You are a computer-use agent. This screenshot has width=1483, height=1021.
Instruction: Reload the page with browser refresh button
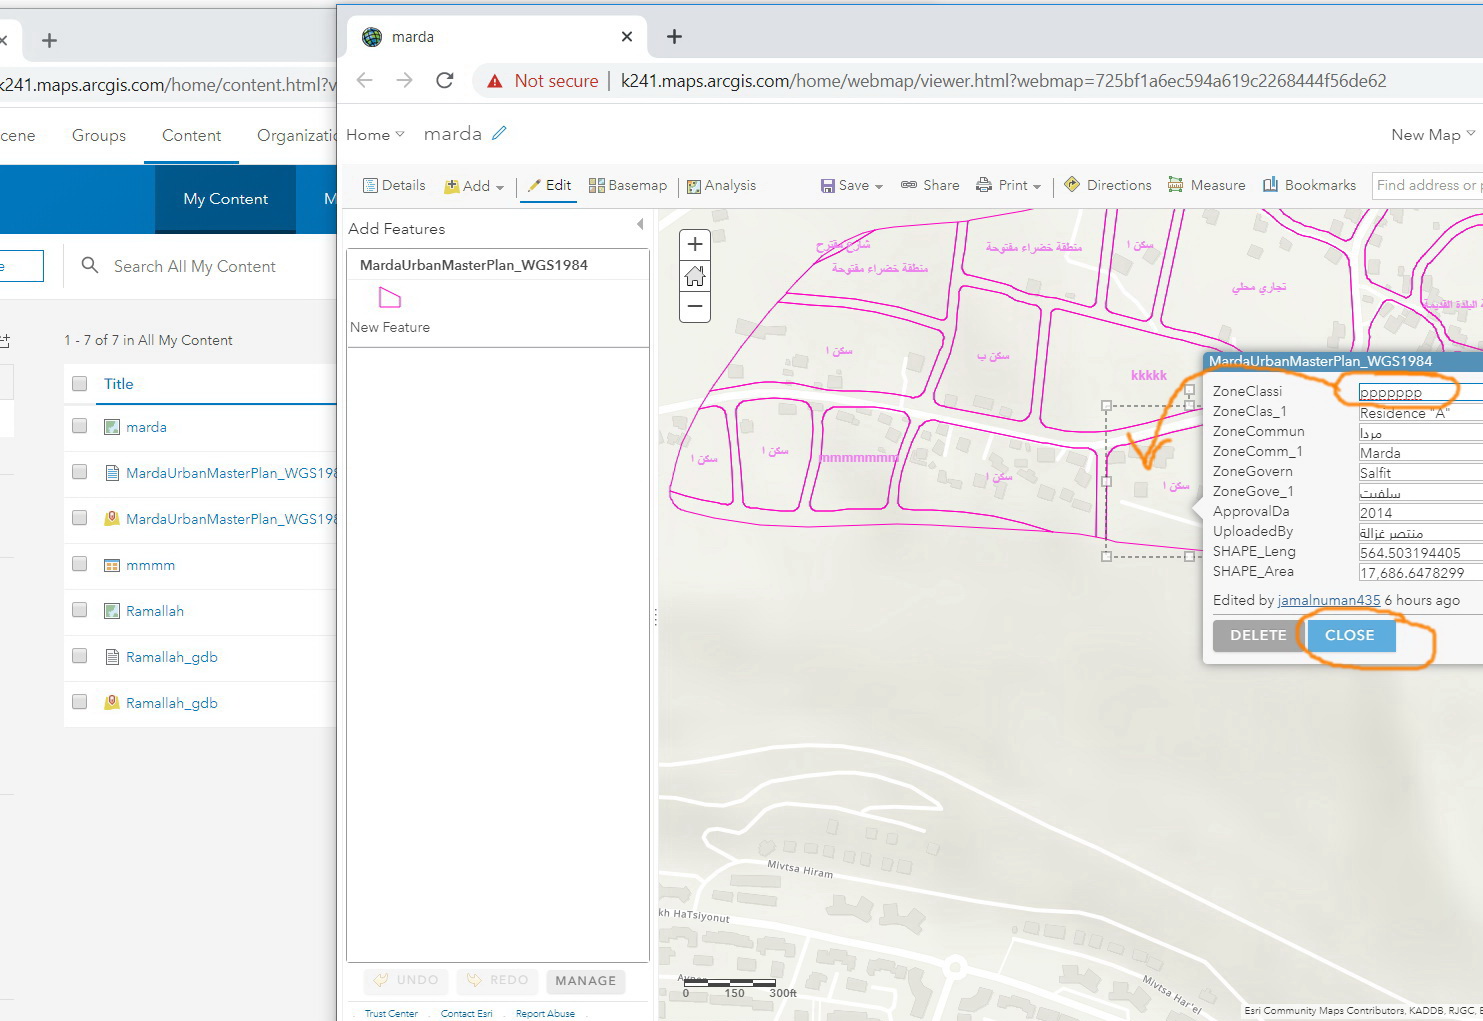(x=445, y=81)
